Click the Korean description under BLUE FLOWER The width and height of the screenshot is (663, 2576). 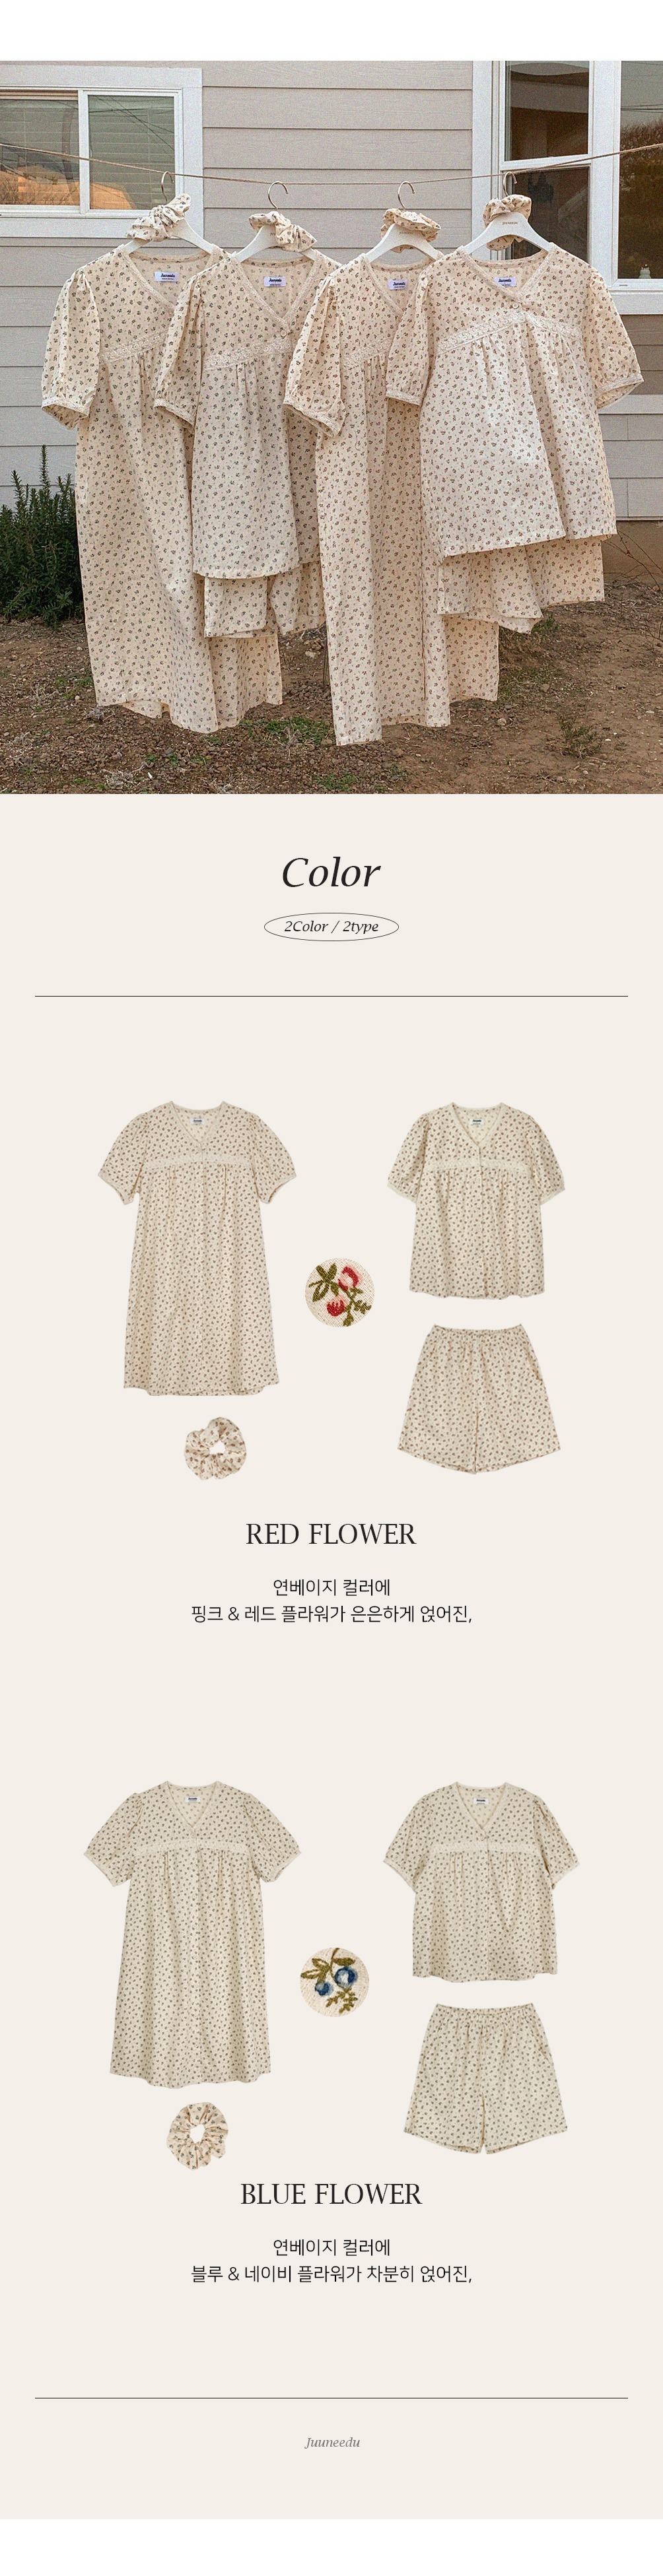point(331,2260)
